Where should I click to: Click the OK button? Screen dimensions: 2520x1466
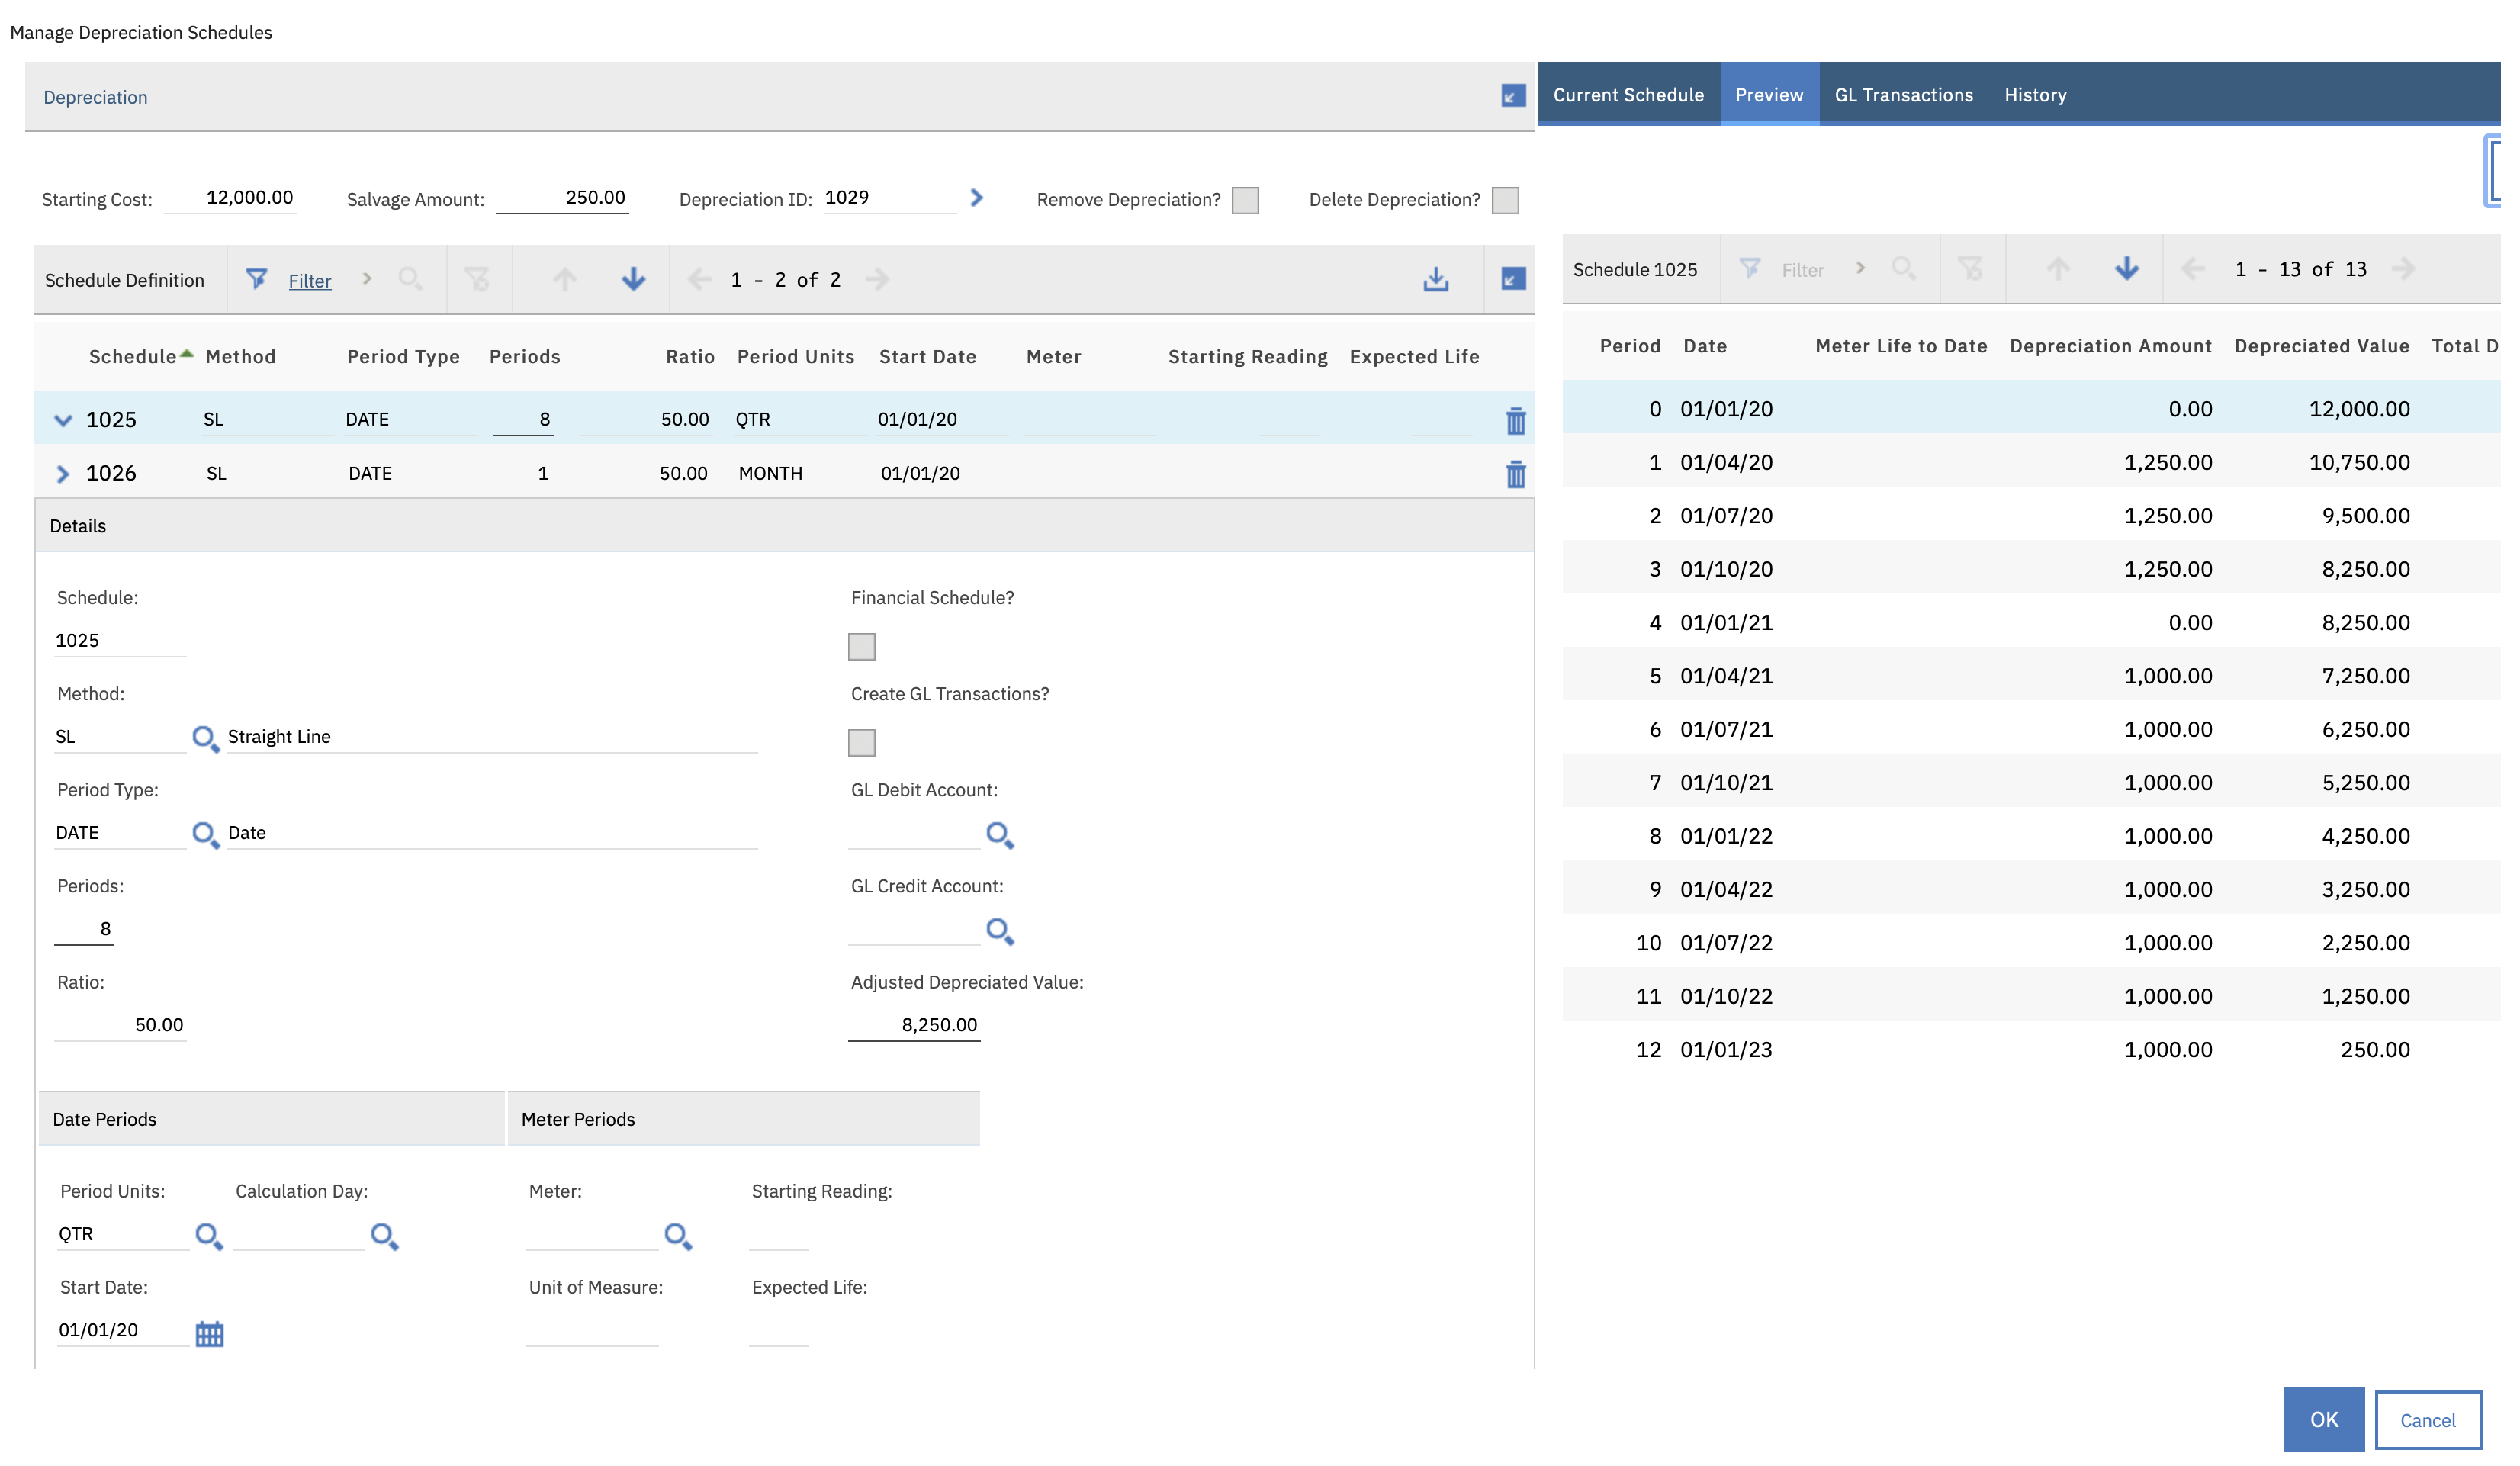(2324, 1419)
